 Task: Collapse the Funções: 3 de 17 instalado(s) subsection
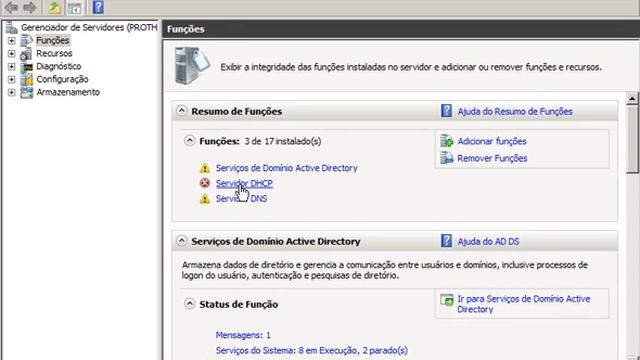(x=189, y=141)
